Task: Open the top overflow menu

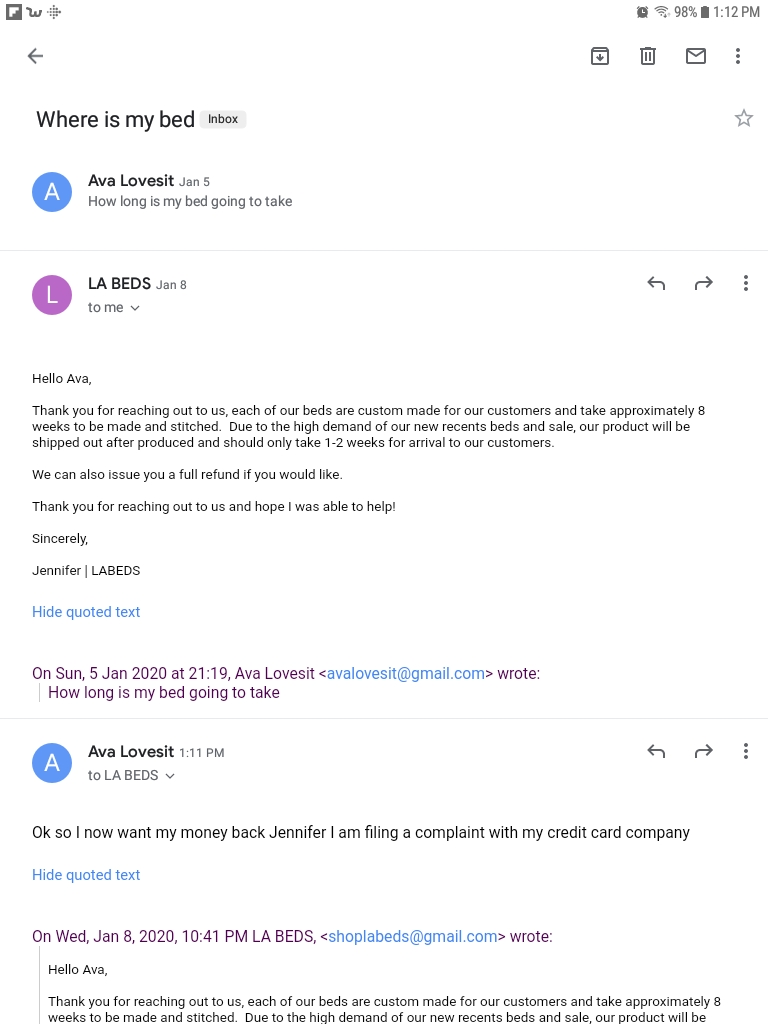Action: pyautogui.click(x=738, y=56)
